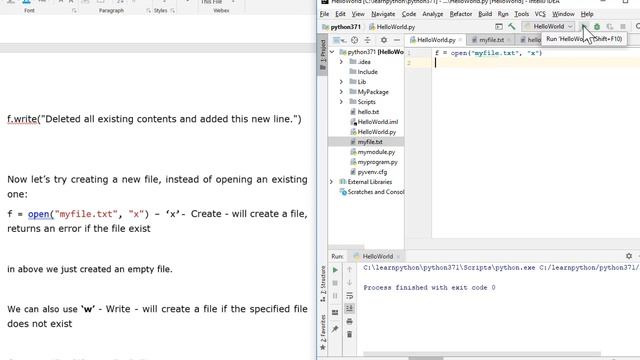Open the Analyze menu
This screenshot has height=360, width=640.
[433, 14]
